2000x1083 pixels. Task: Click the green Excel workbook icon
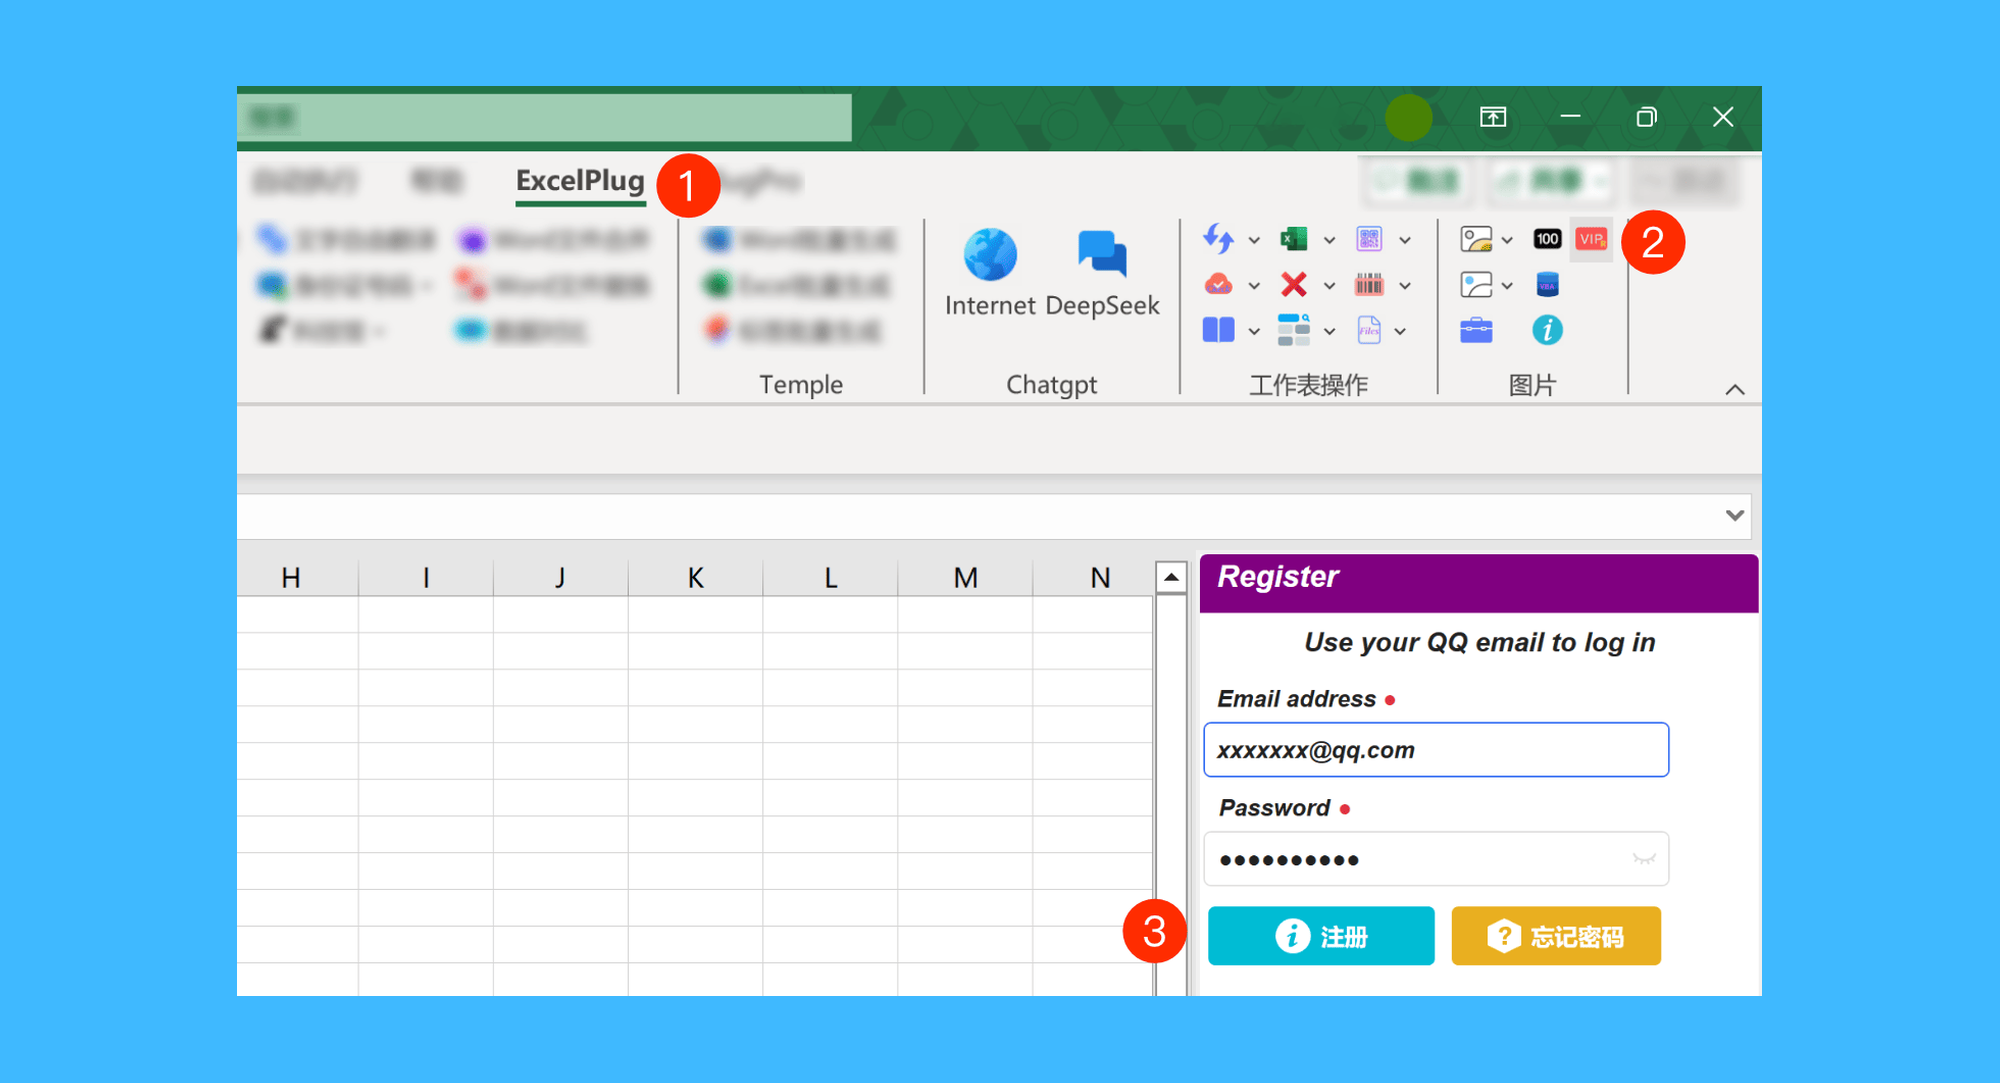[x=1293, y=239]
